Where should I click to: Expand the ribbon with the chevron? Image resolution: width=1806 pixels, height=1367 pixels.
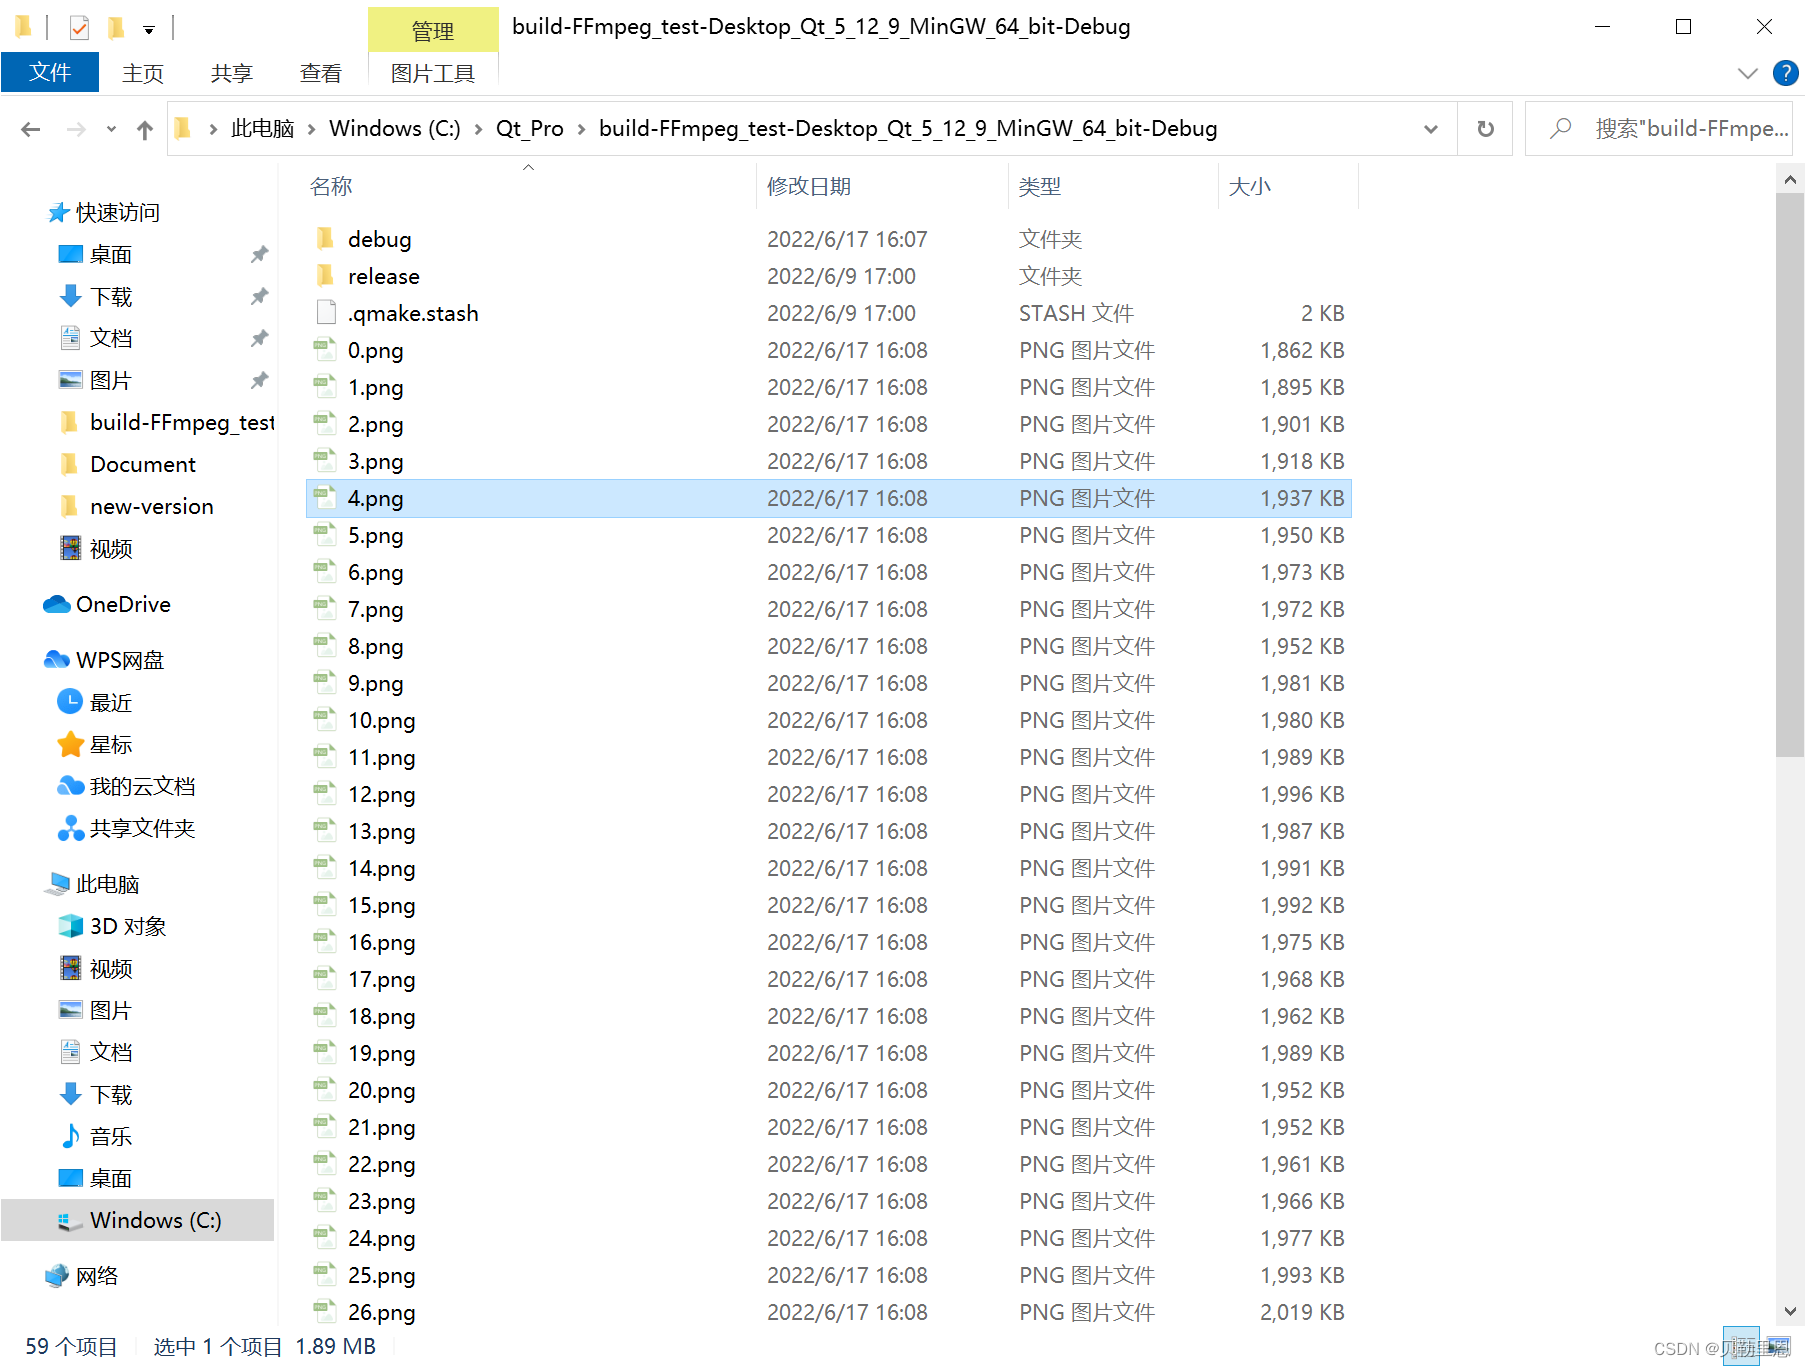(1747, 73)
